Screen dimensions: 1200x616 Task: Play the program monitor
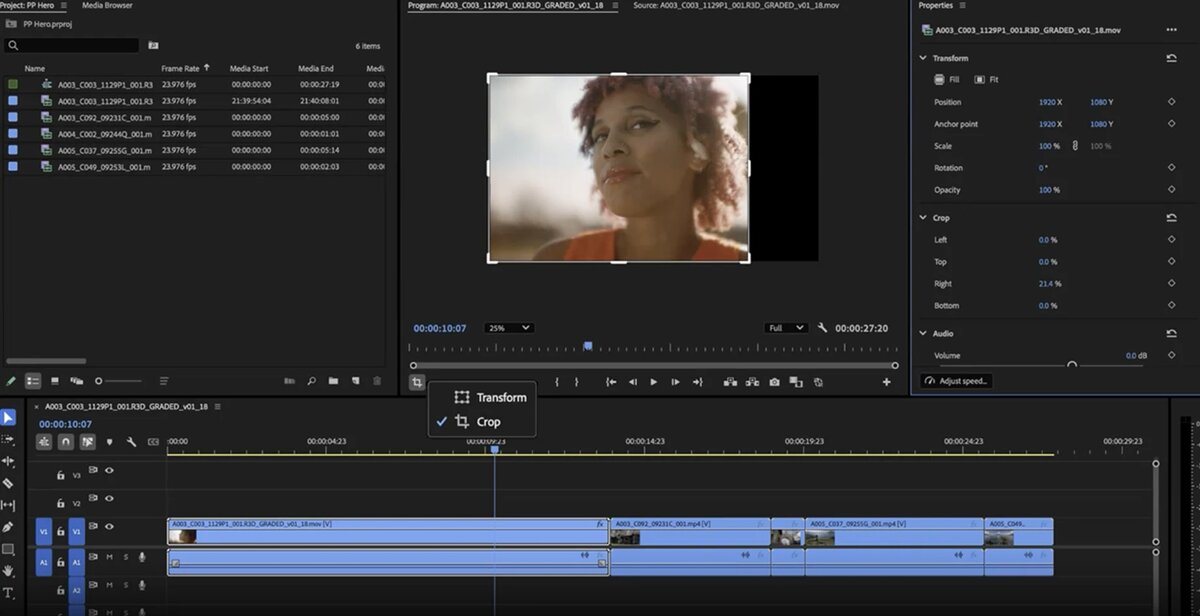tap(654, 382)
